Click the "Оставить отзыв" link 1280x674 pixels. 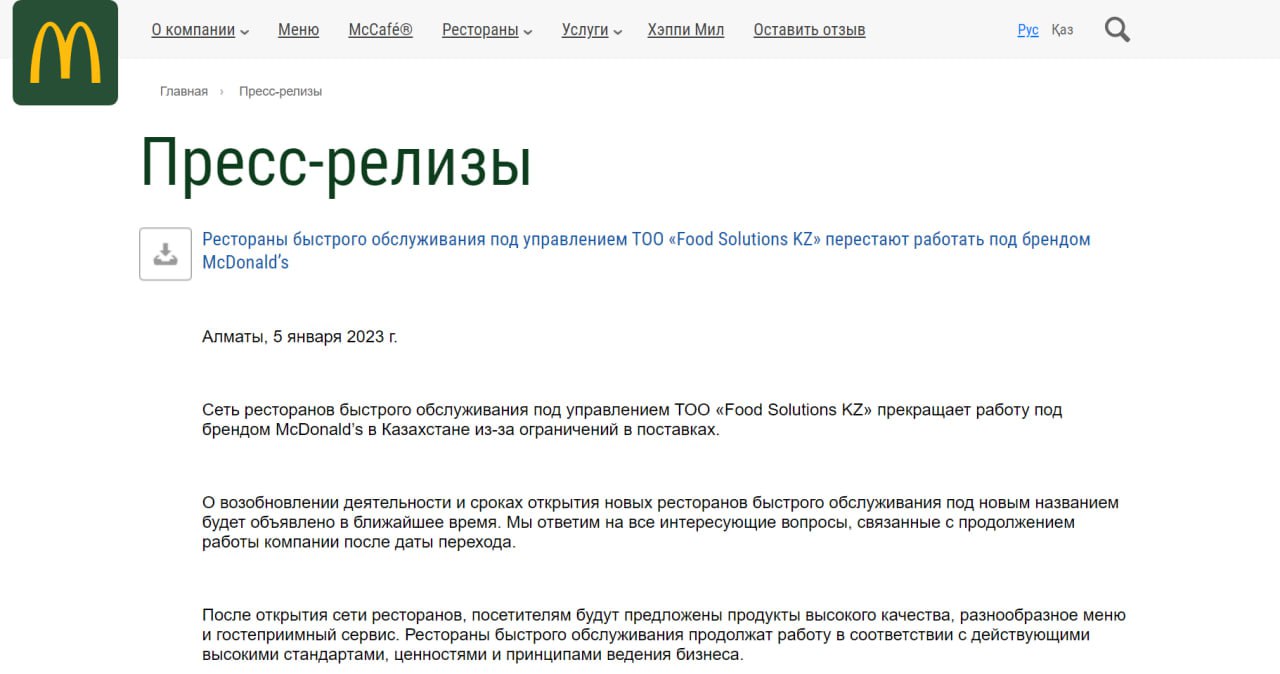(x=809, y=30)
